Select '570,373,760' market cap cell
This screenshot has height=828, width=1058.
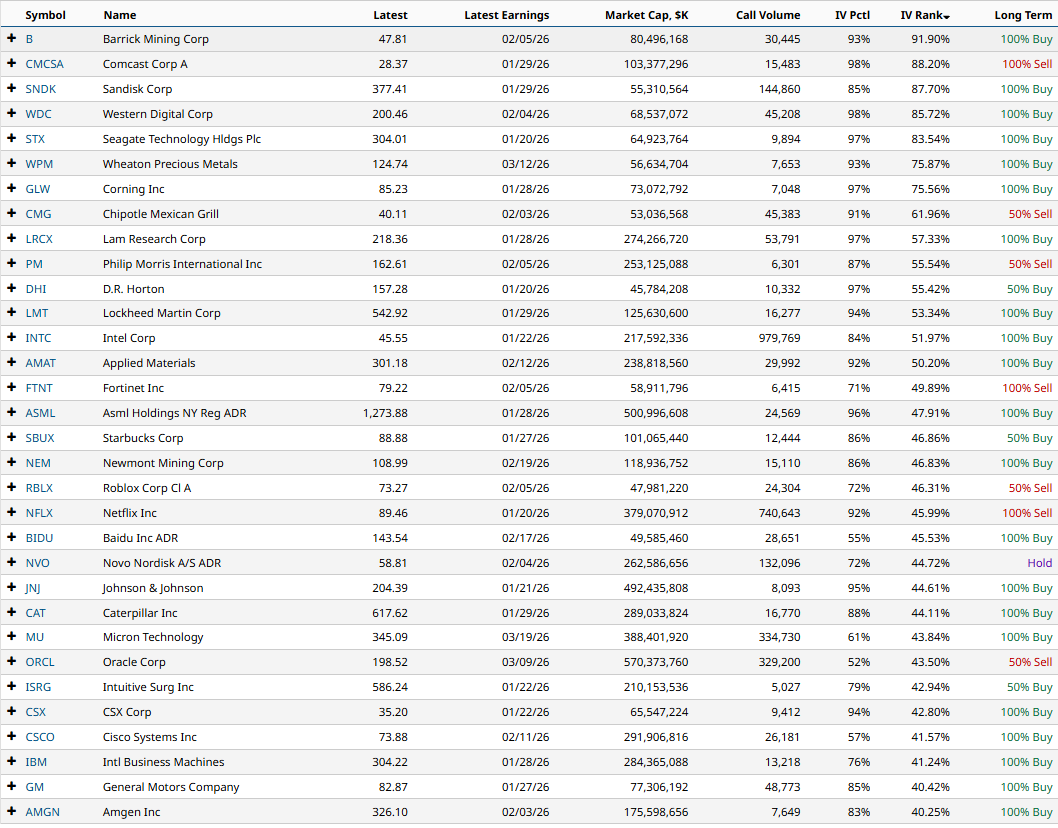coord(656,662)
